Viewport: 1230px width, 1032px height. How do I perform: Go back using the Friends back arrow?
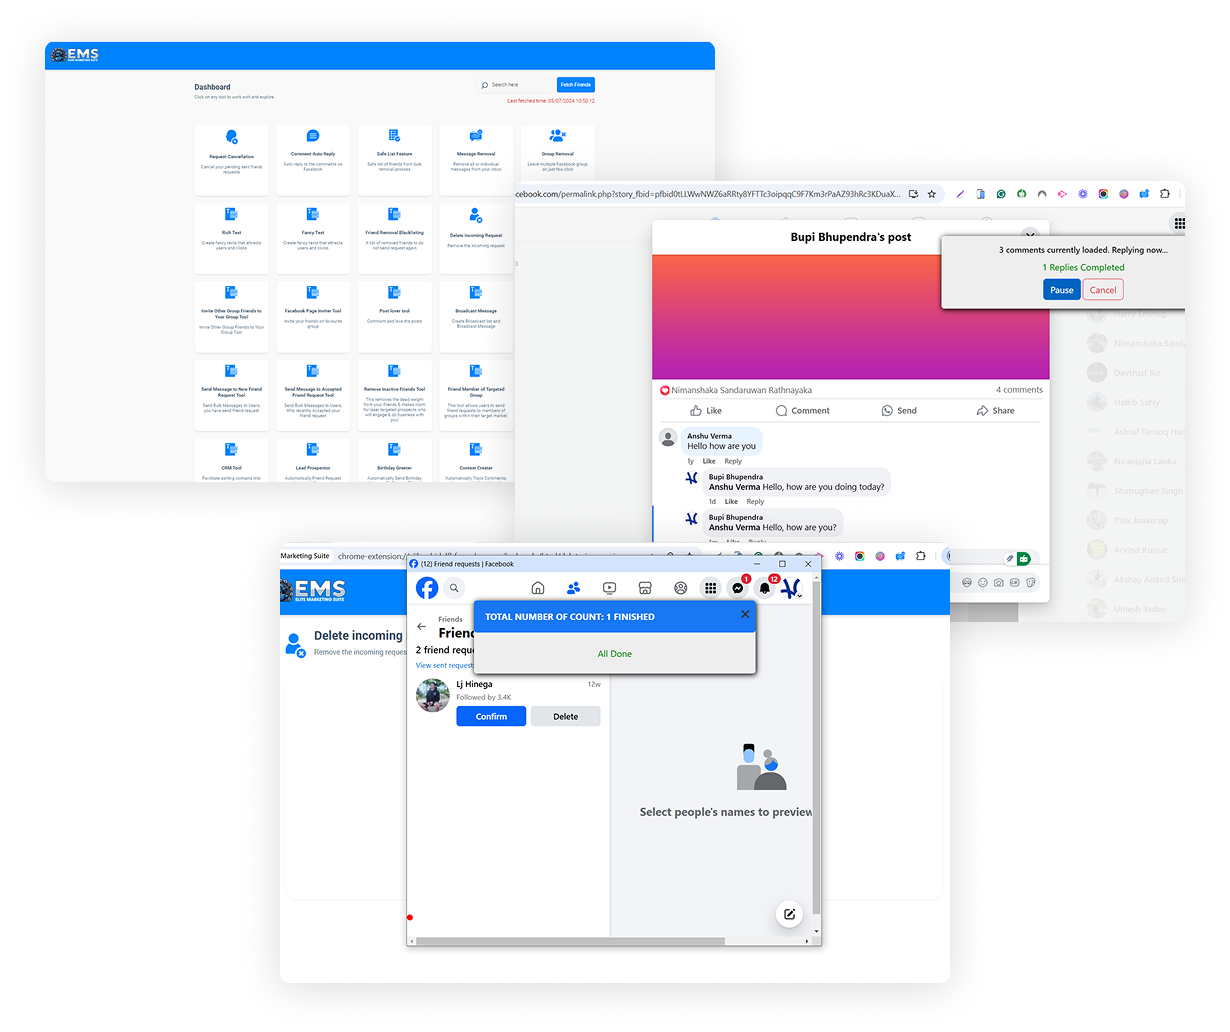click(x=421, y=627)
